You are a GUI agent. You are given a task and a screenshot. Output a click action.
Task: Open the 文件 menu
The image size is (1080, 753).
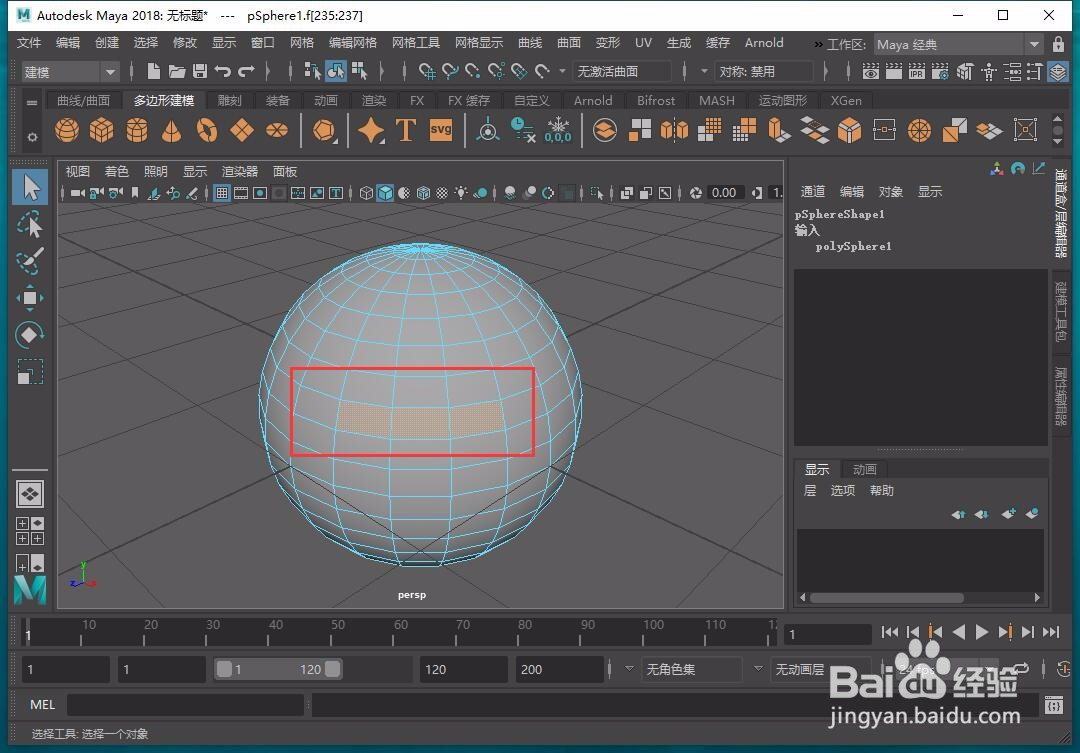[x=28, y=43]
